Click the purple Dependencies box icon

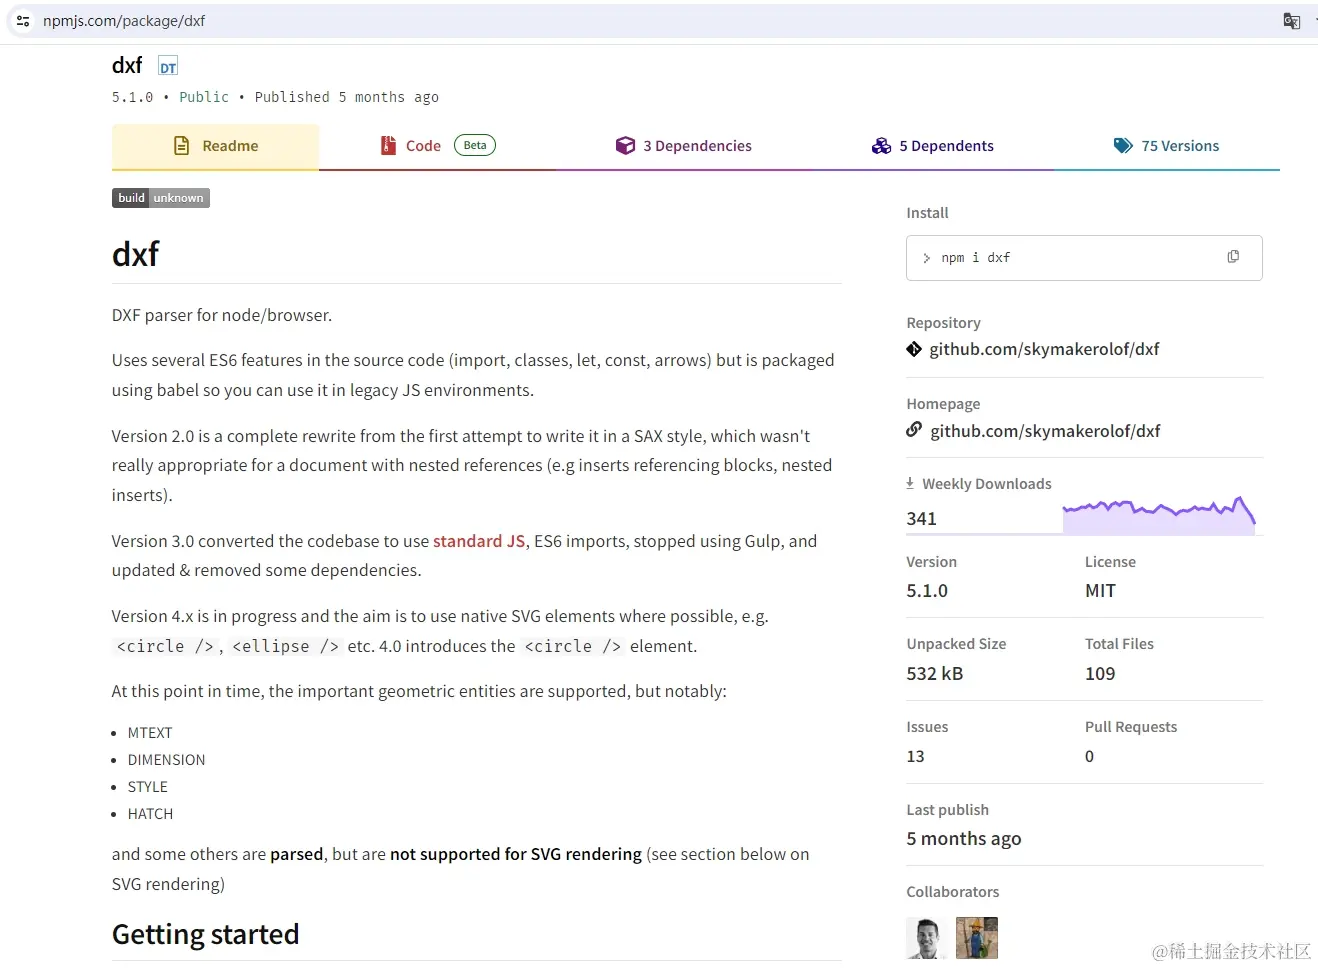625,146
